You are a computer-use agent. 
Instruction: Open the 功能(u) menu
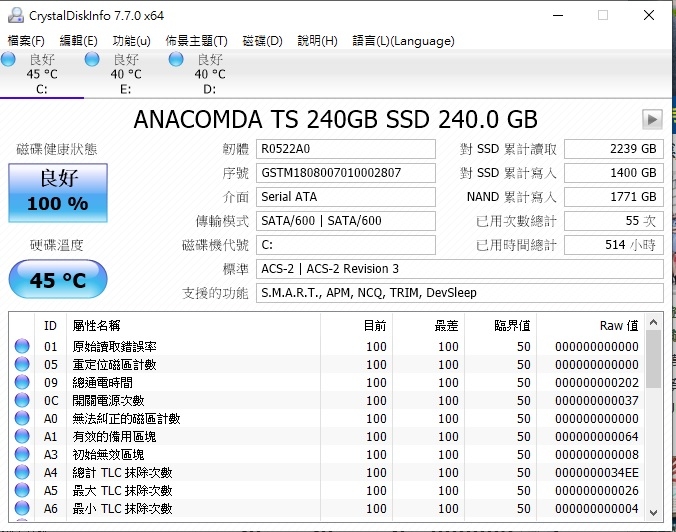[x=131, y=41]
